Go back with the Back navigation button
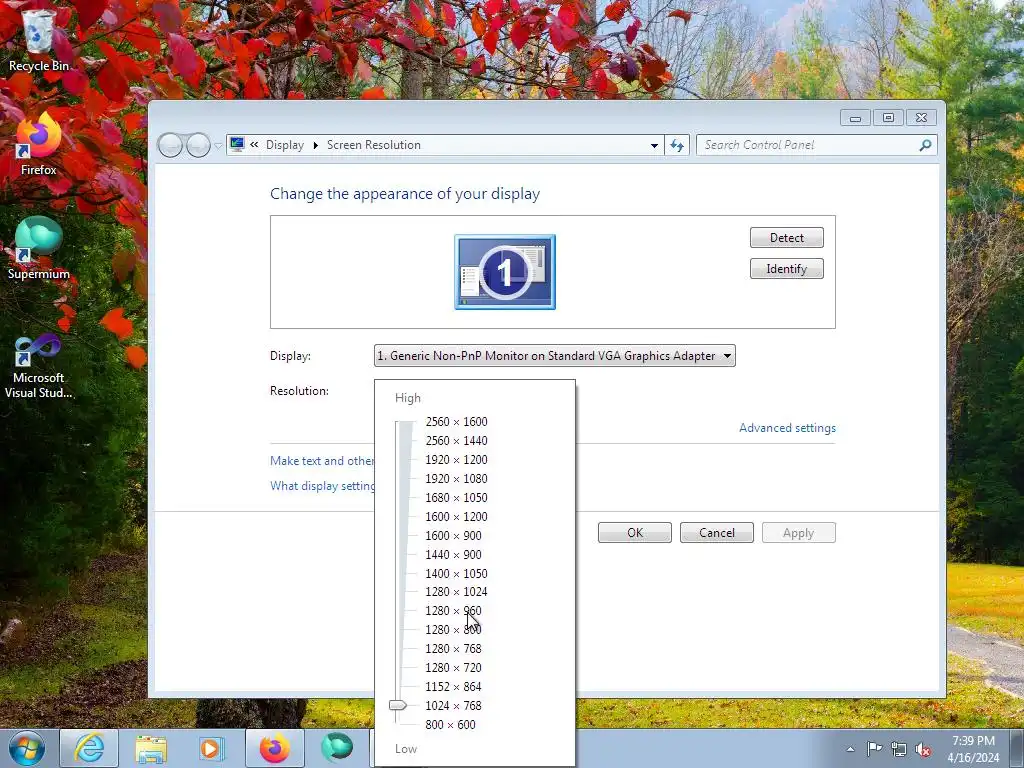 [x=170, y=145]
